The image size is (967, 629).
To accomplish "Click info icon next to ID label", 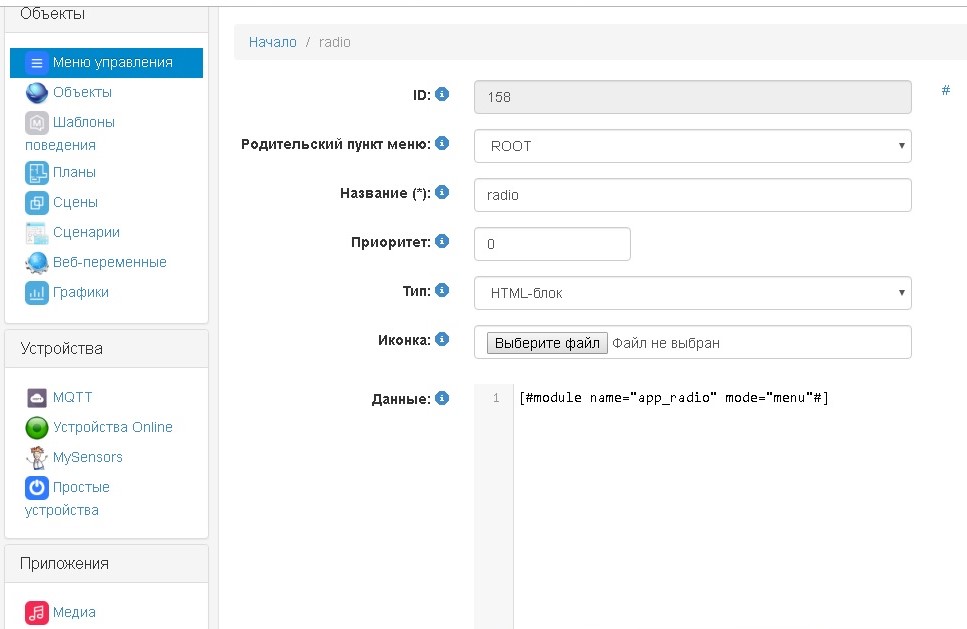I will pos(442,94).
